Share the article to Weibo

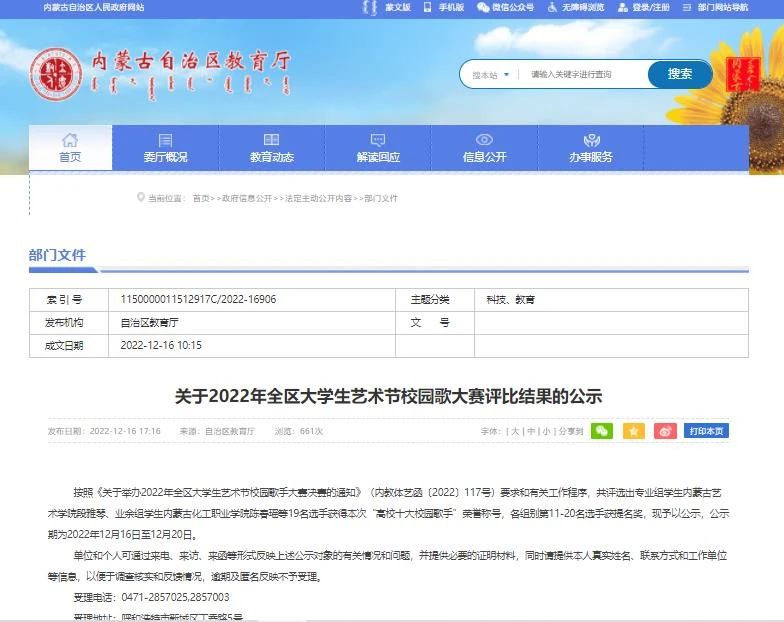tap(665, 431)
